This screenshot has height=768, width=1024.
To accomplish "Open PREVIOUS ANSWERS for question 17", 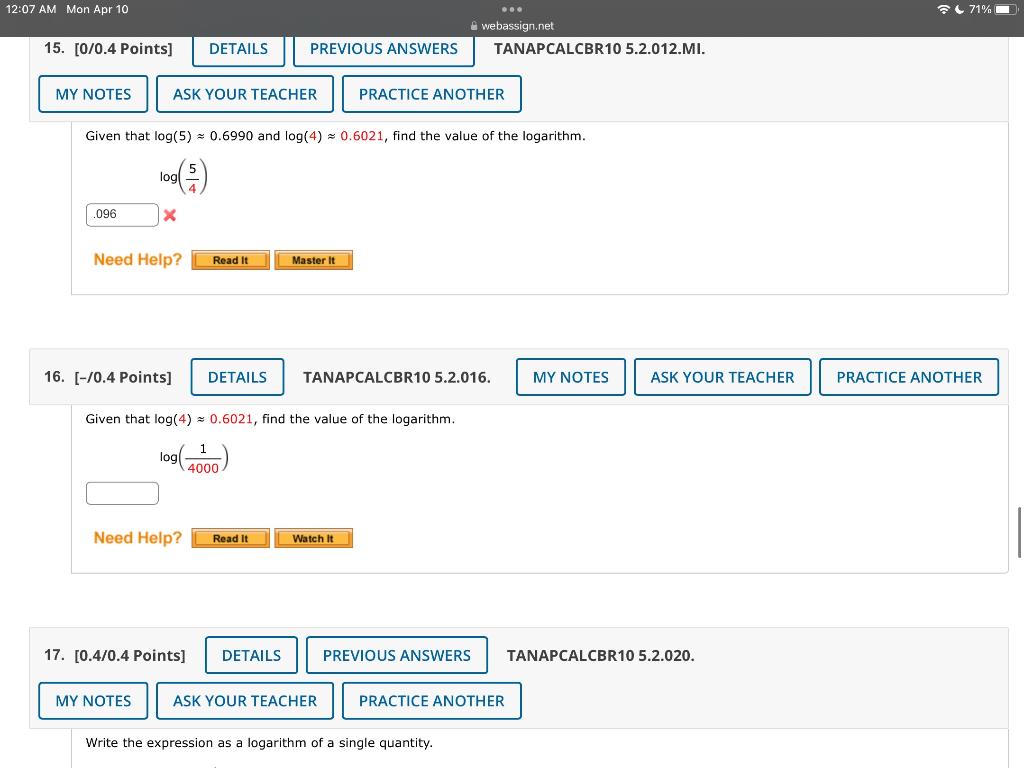I will 396,655.
